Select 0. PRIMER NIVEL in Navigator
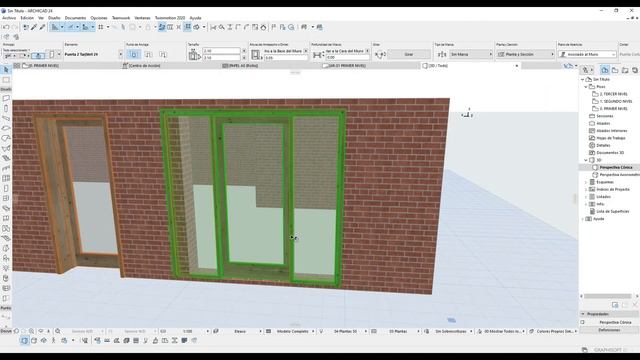 point(613,109)
